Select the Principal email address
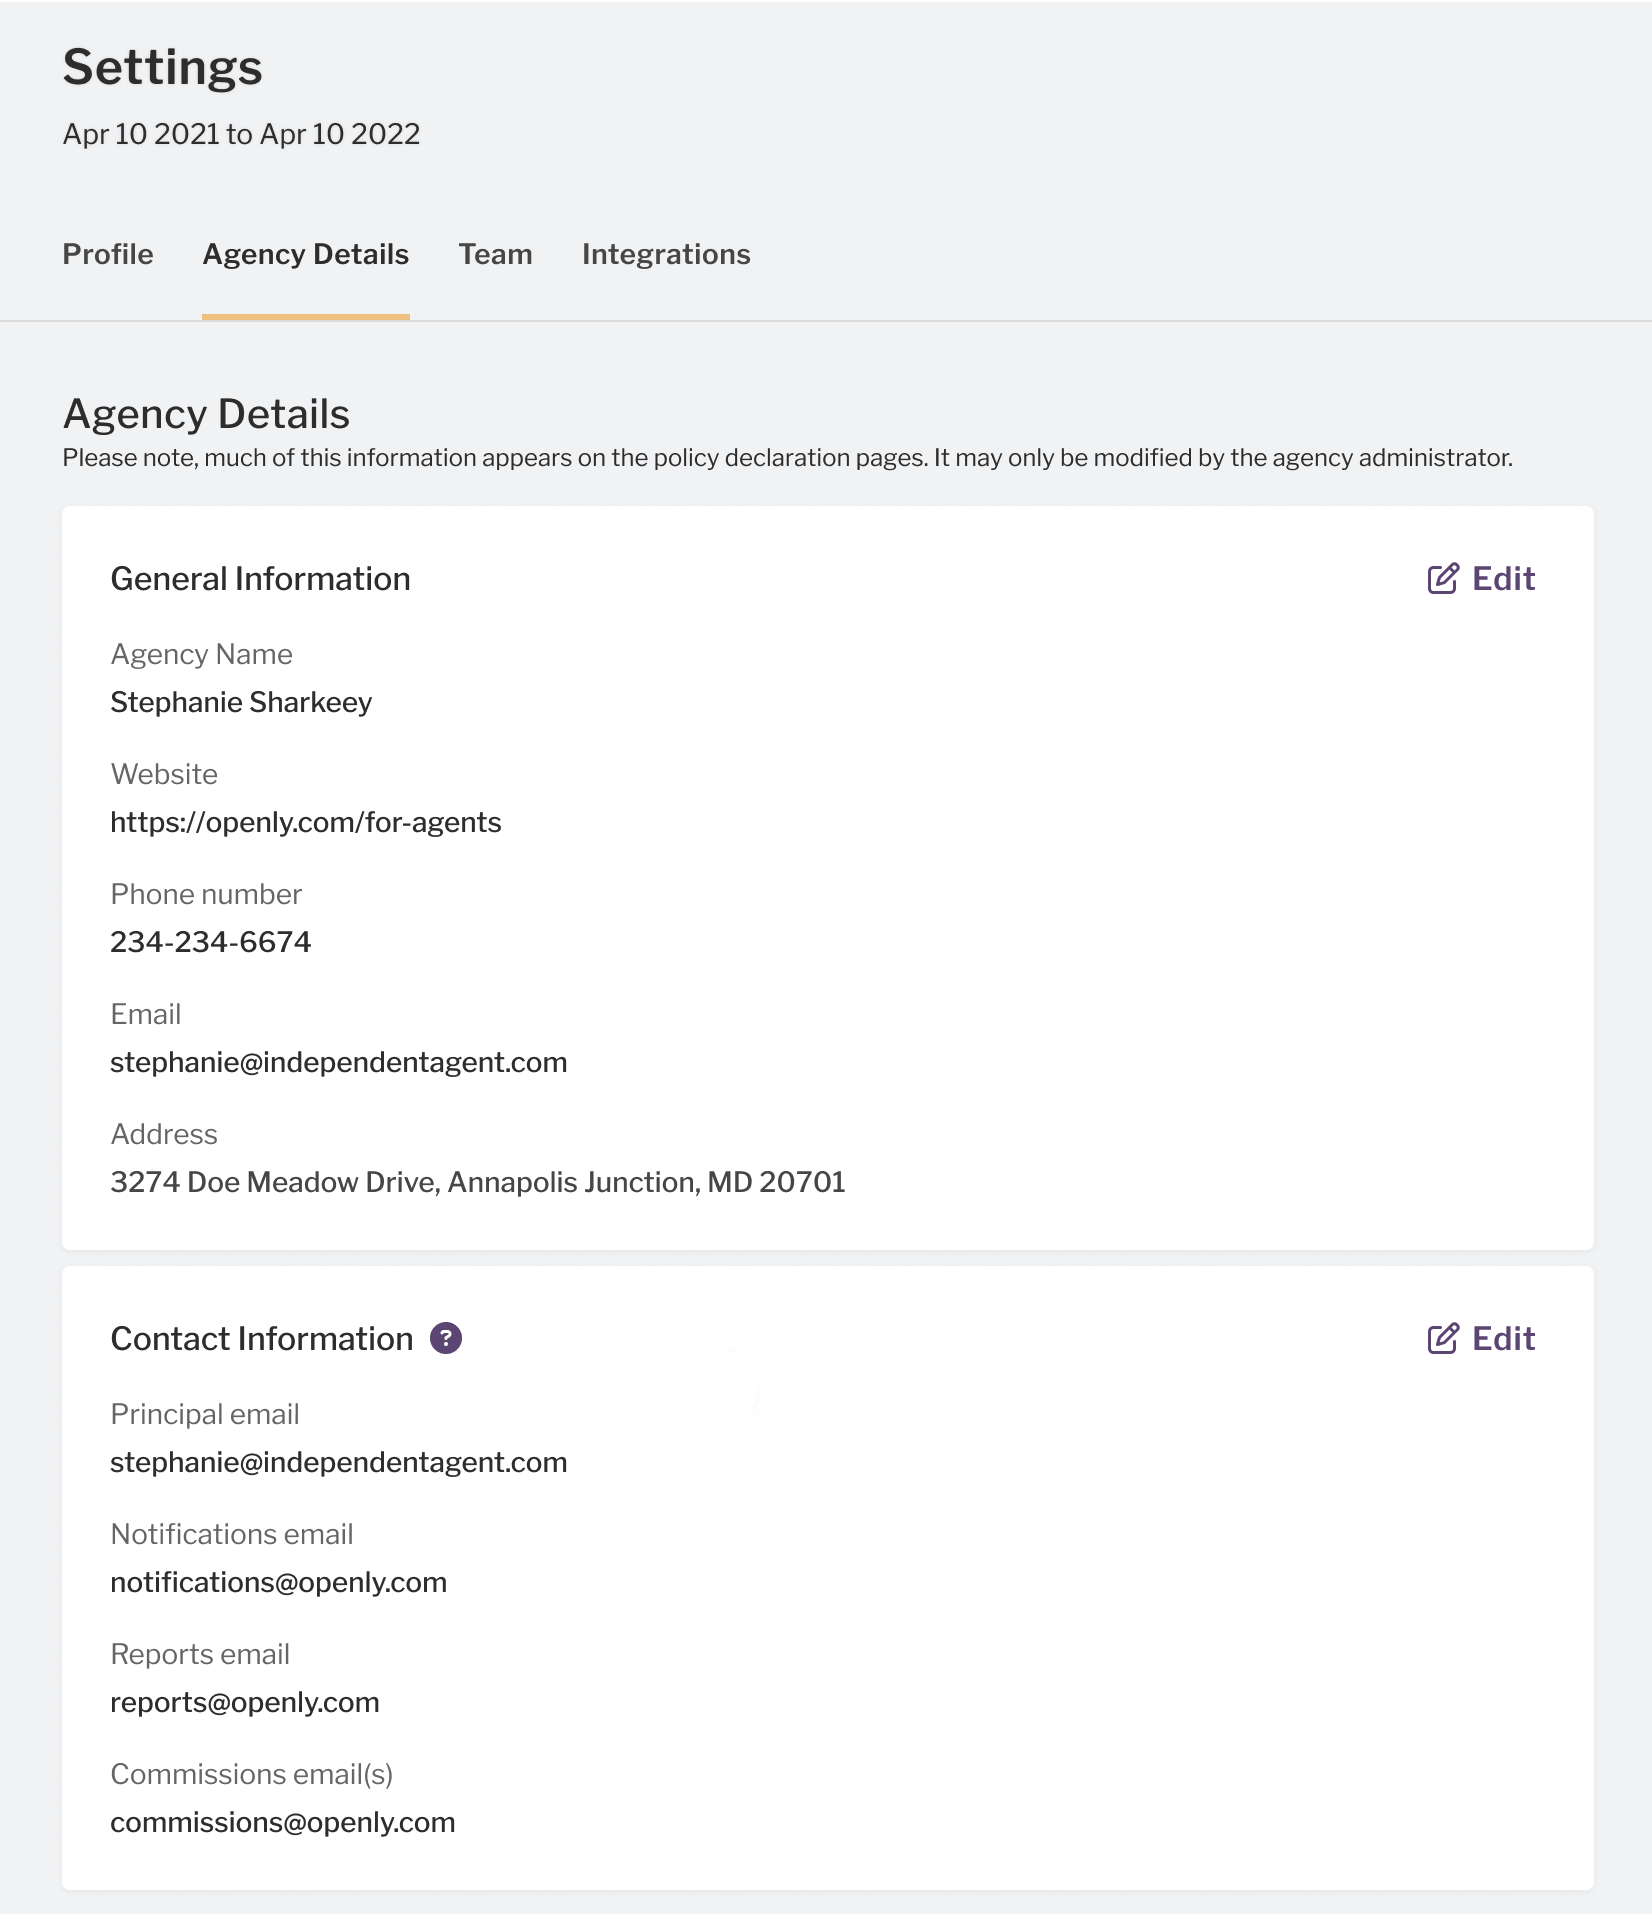This screenshot has width=1652, height=1914. coord(339,1462)
